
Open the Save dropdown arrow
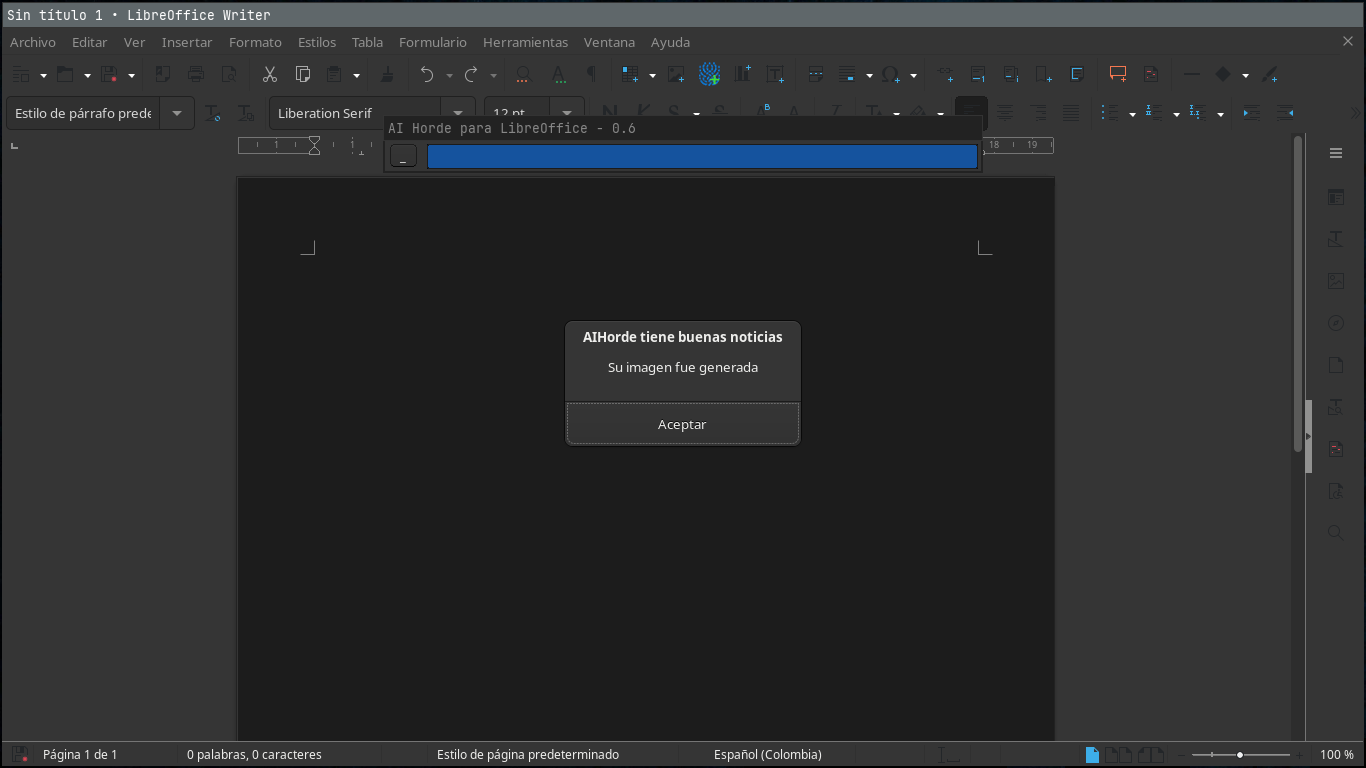[131, 75]
